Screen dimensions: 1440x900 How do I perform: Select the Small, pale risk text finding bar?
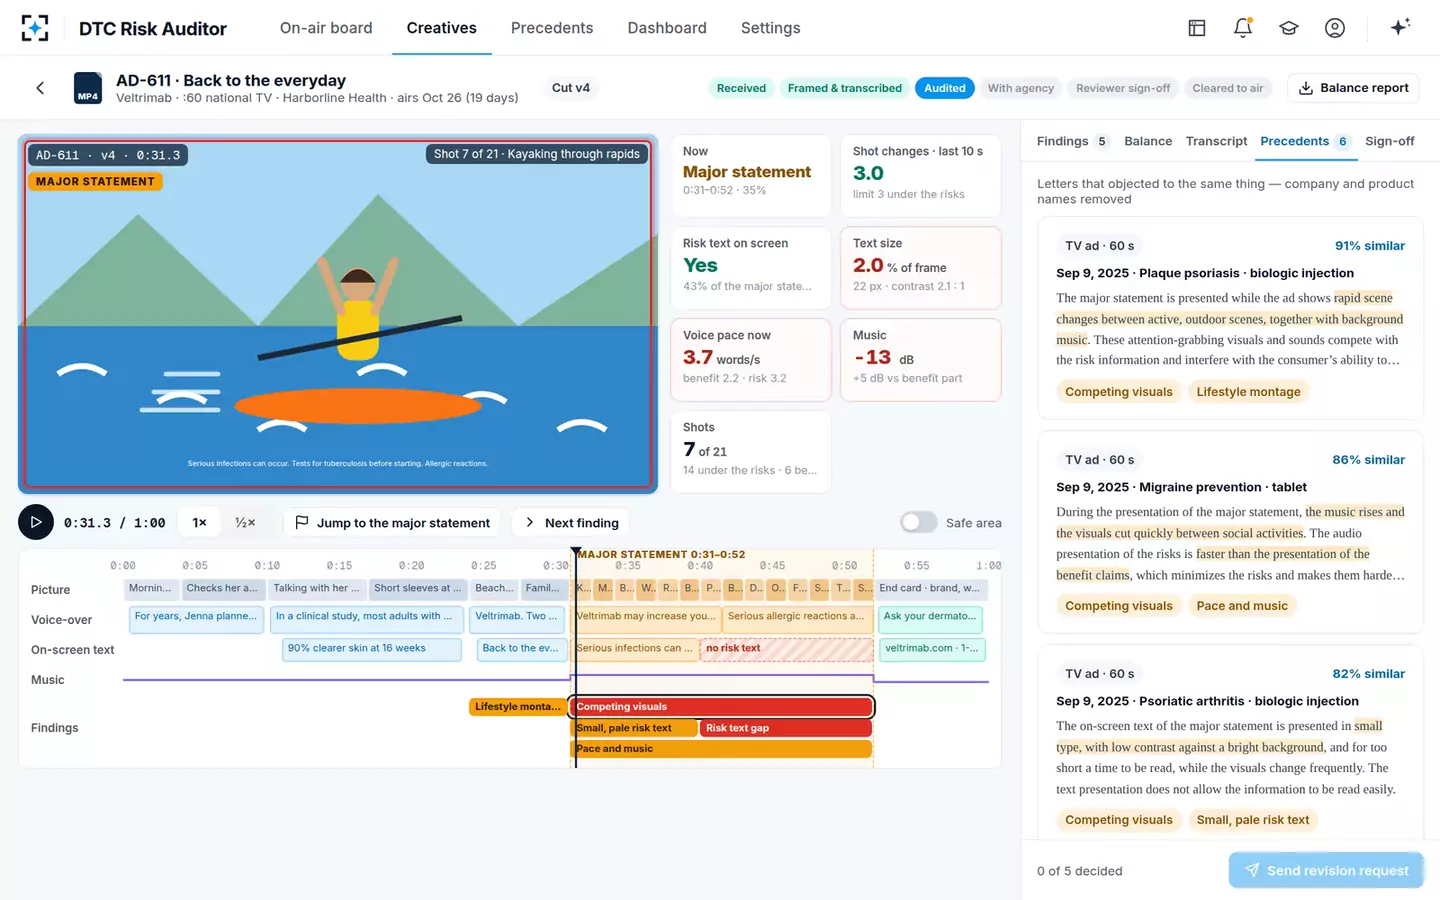coord(634,728)
